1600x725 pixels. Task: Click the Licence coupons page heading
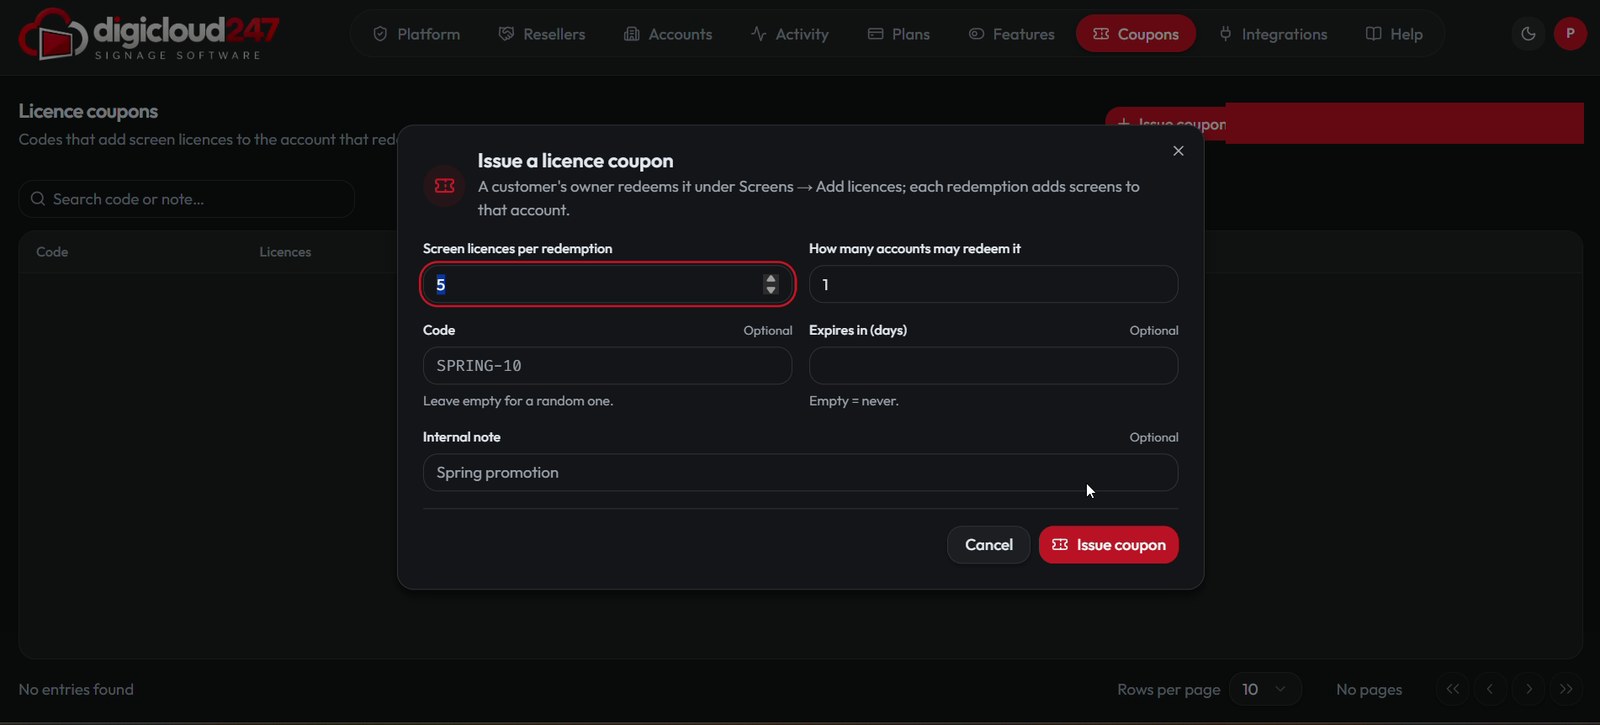[x=88, y=111]
